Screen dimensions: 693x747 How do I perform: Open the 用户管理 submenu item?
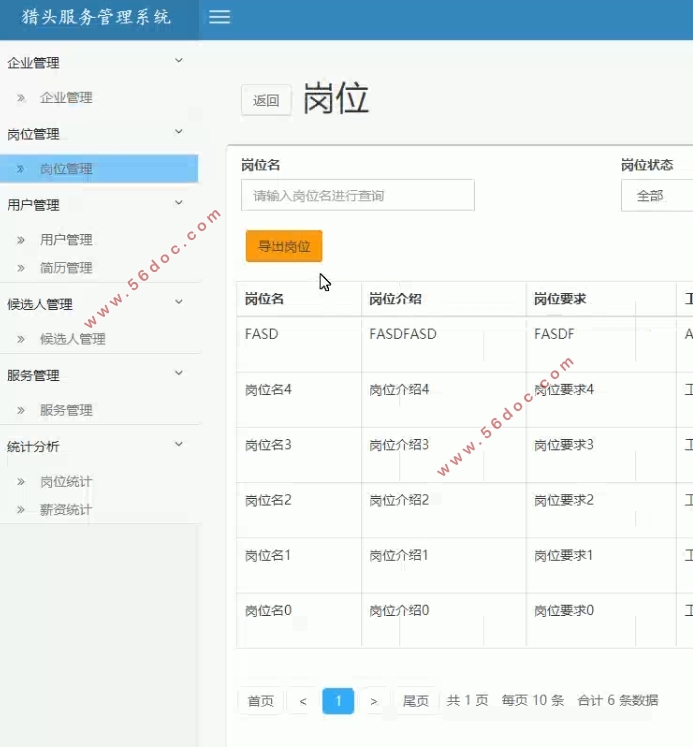[66, 240]
